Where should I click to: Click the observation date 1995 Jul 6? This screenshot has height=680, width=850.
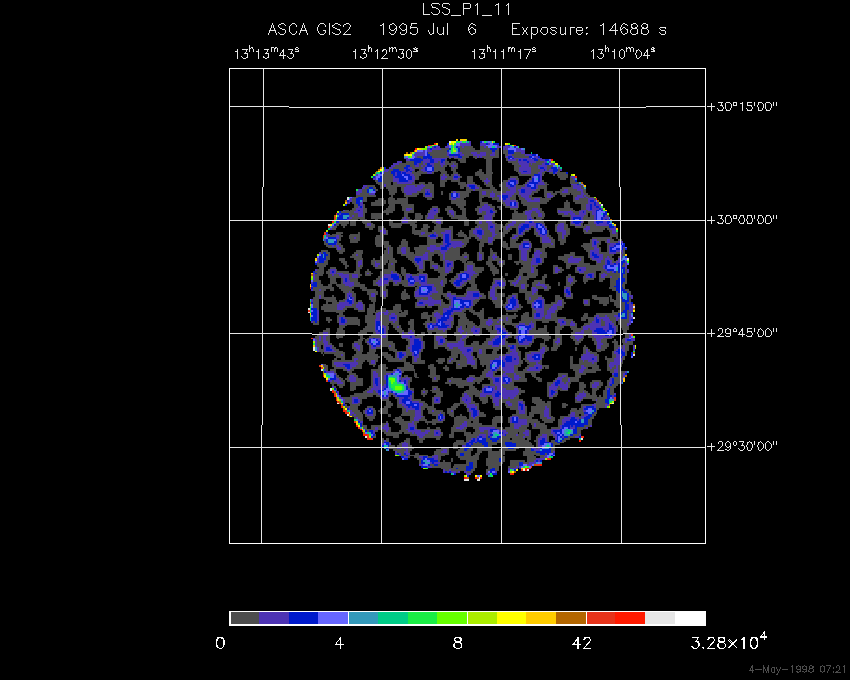click(x=428, y=29)
